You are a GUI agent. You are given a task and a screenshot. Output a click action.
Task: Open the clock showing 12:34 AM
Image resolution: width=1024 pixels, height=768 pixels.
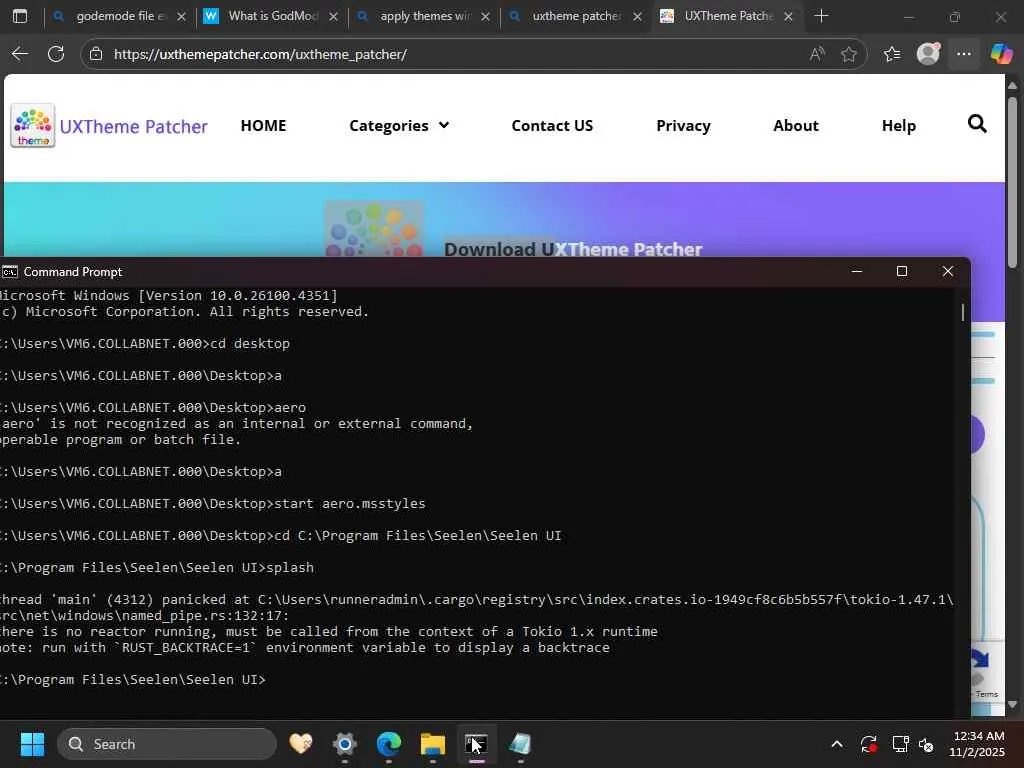(977, 744)
